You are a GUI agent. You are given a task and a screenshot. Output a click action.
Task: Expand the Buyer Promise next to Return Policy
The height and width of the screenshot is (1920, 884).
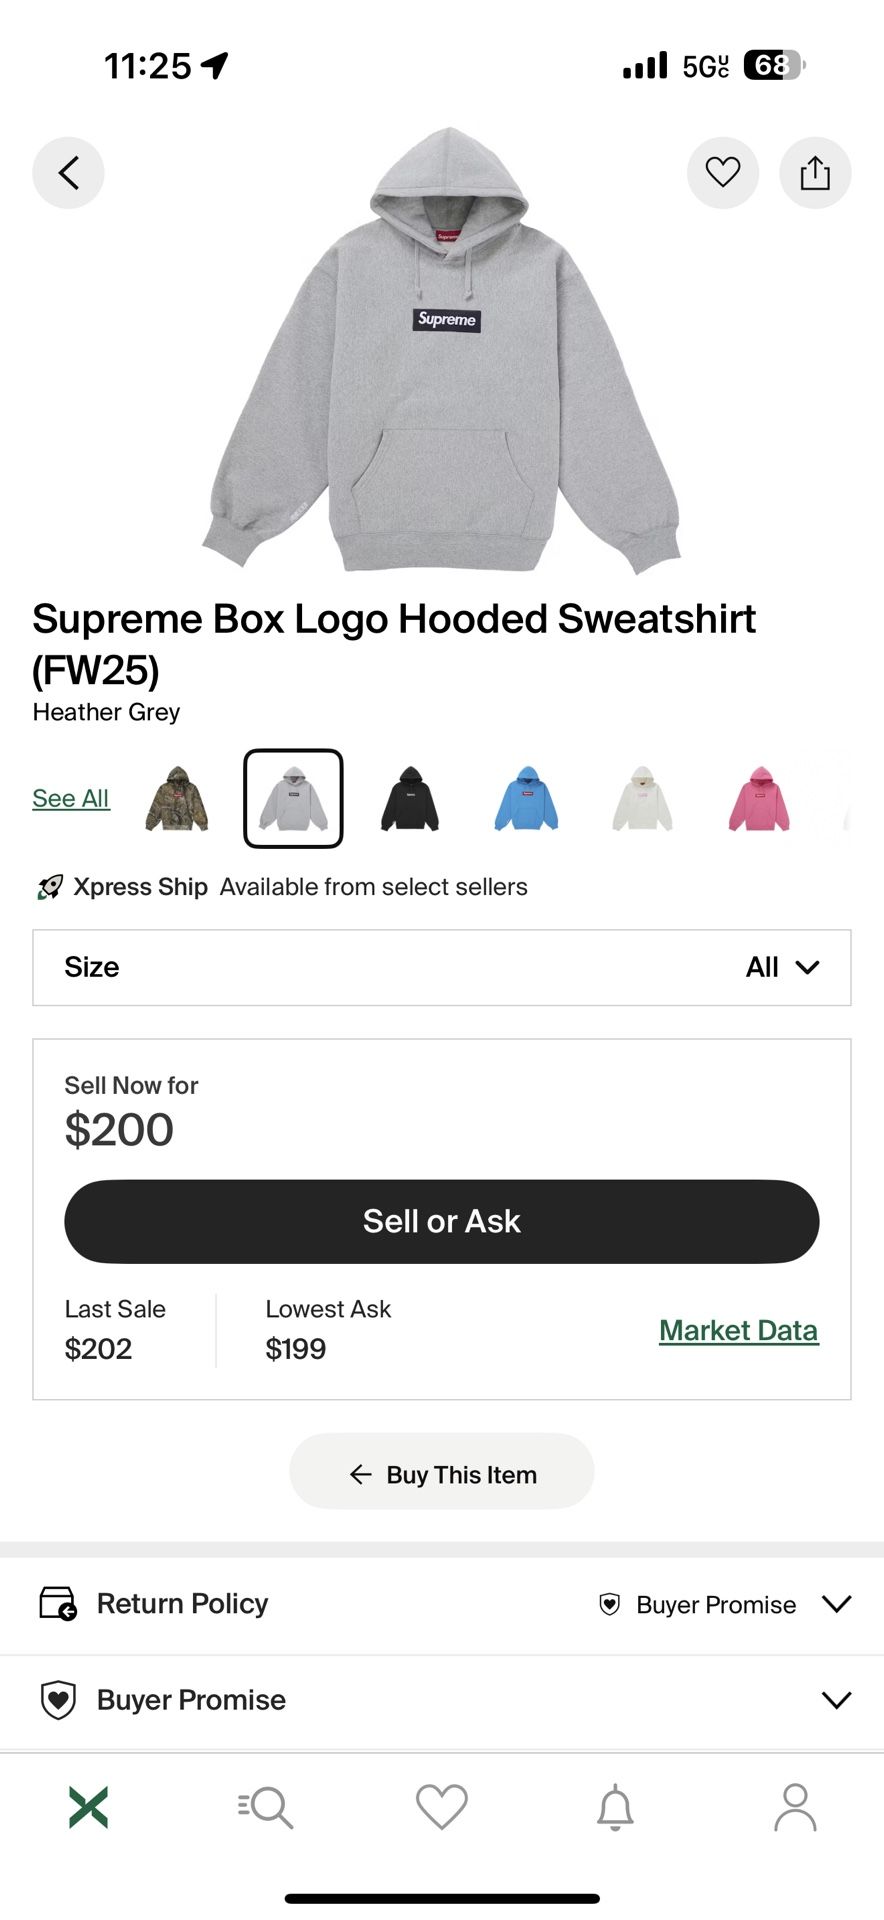coord(836,1603)
